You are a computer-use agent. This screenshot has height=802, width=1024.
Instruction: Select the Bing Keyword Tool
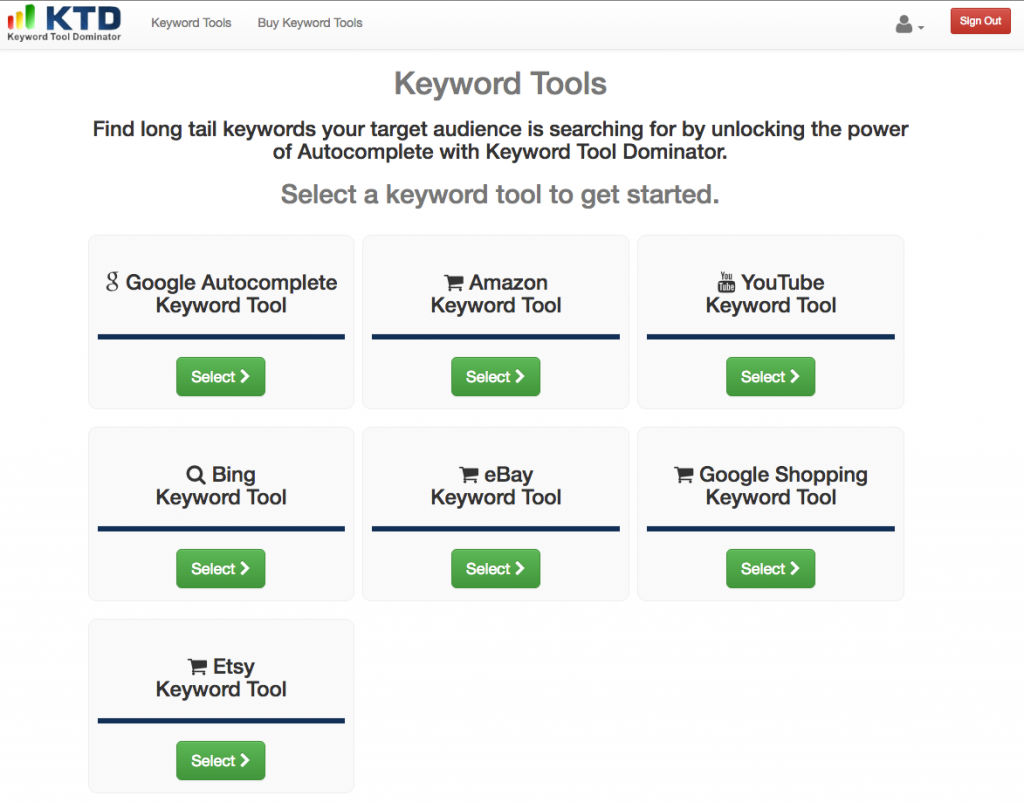coord(221,569)
